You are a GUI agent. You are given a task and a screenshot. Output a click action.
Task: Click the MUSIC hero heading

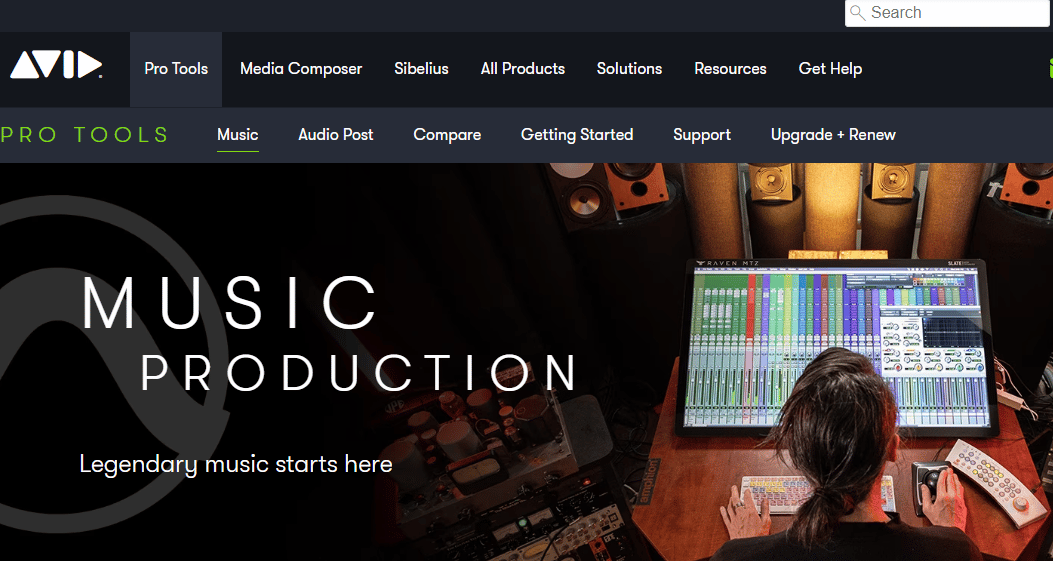[230, 302]
